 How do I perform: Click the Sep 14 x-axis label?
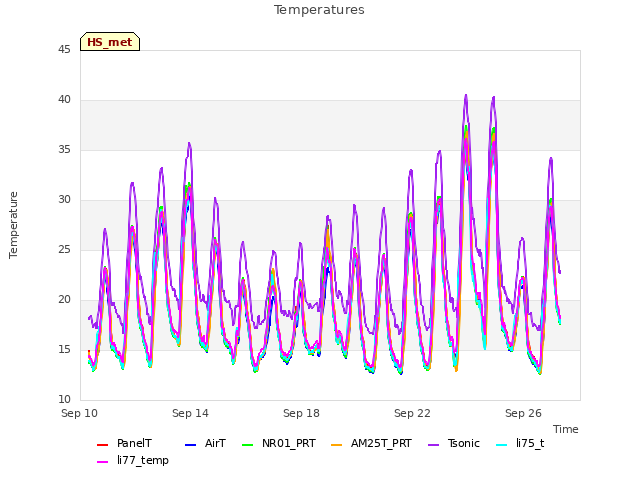[190, 413]
